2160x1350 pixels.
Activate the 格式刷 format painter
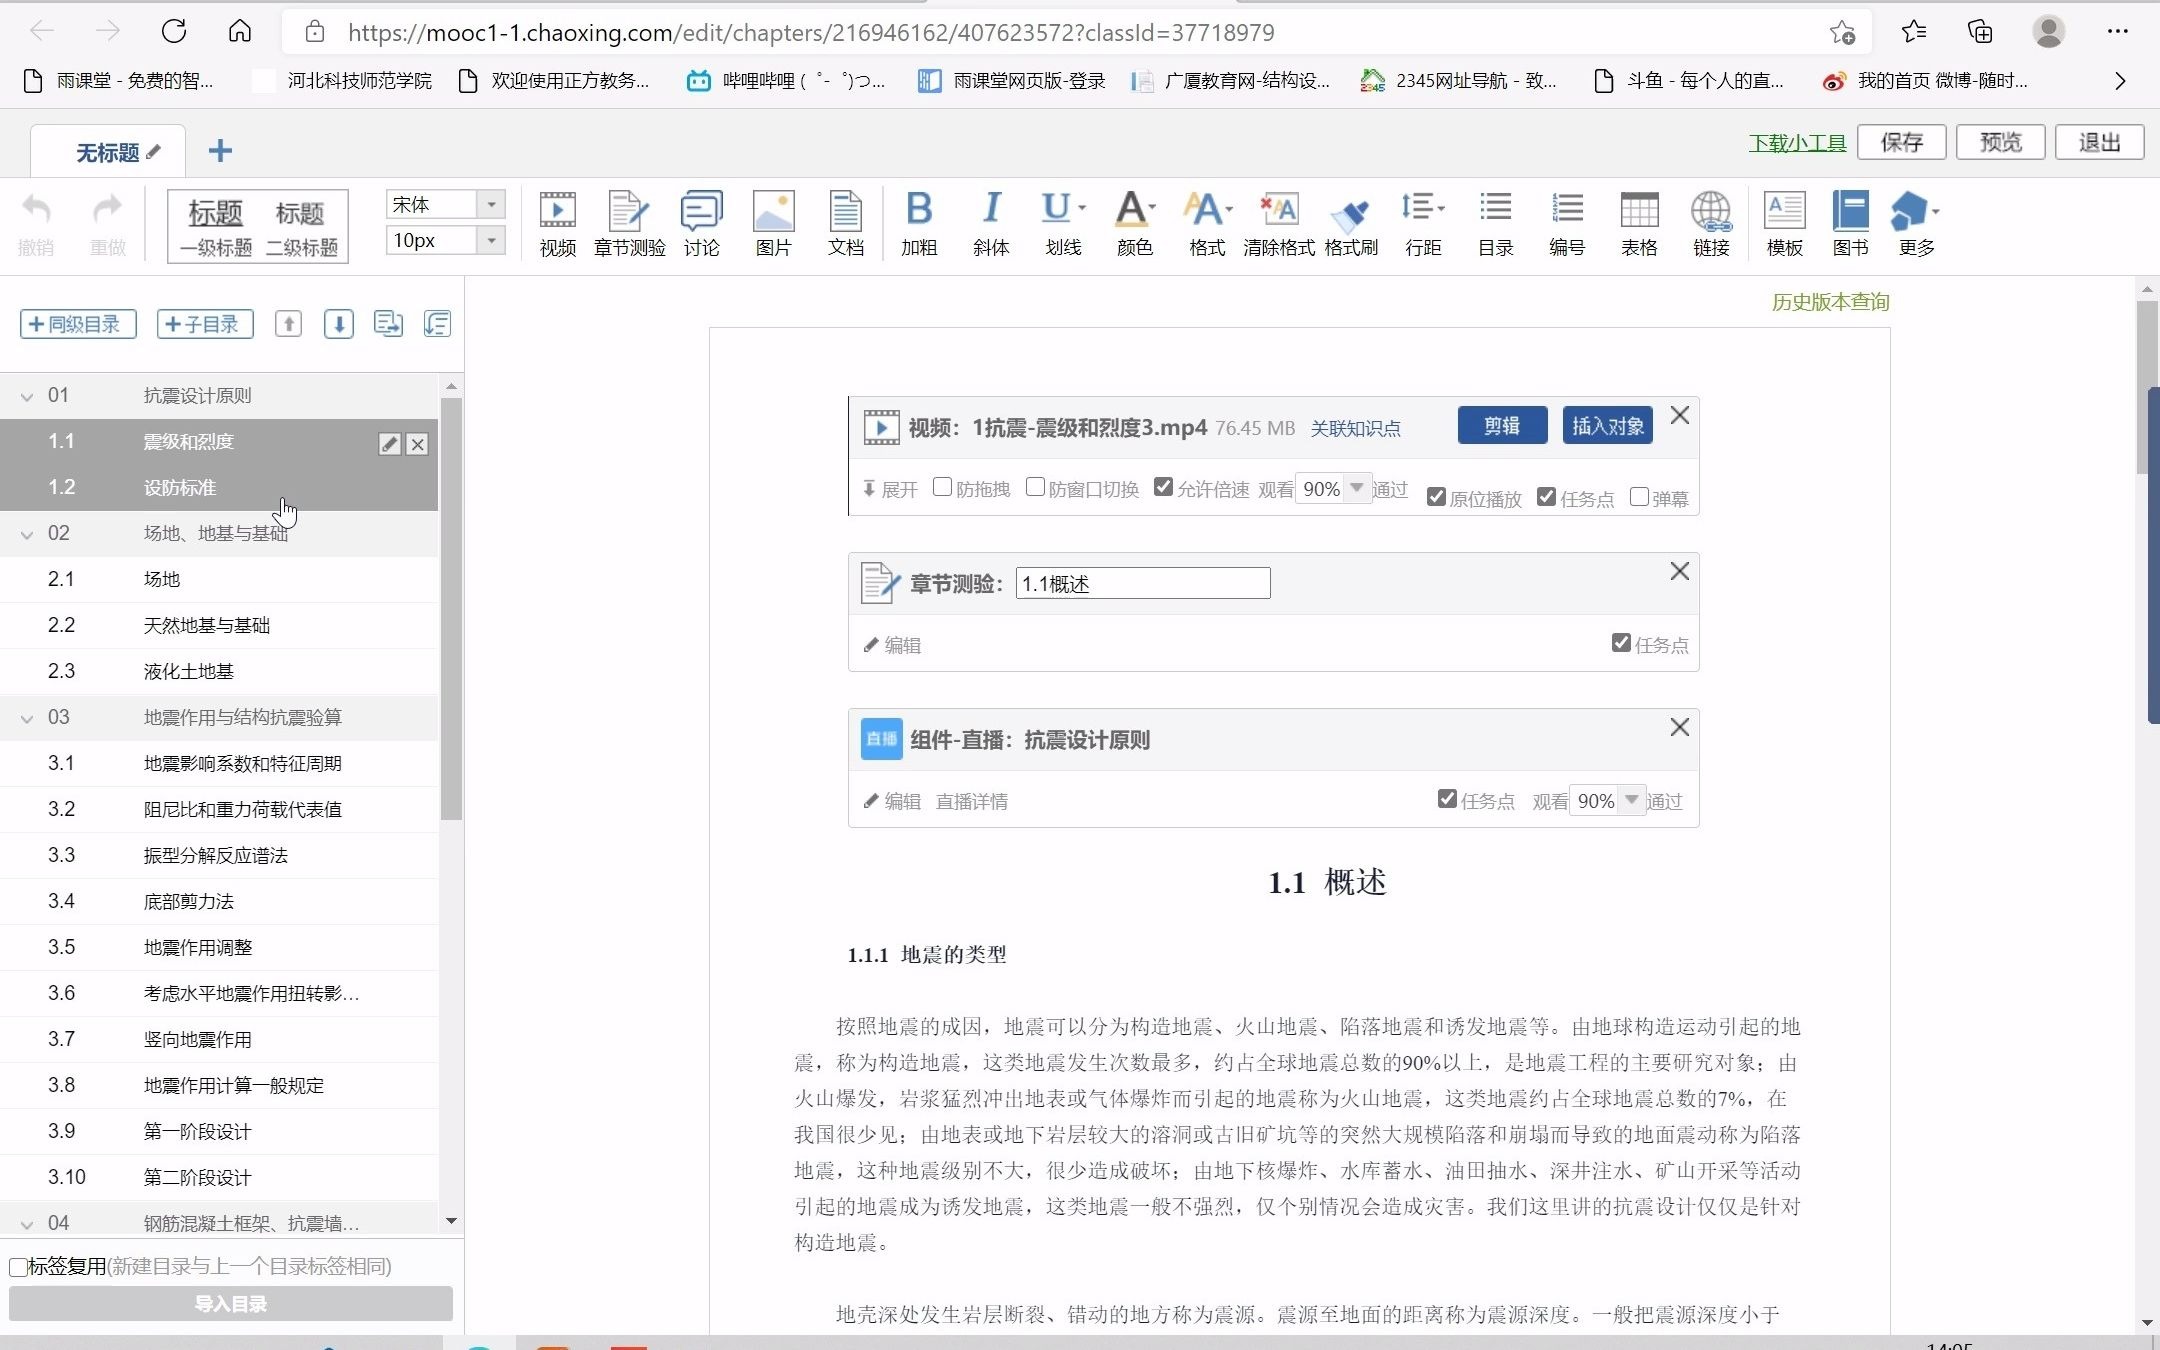(1350, 224)
